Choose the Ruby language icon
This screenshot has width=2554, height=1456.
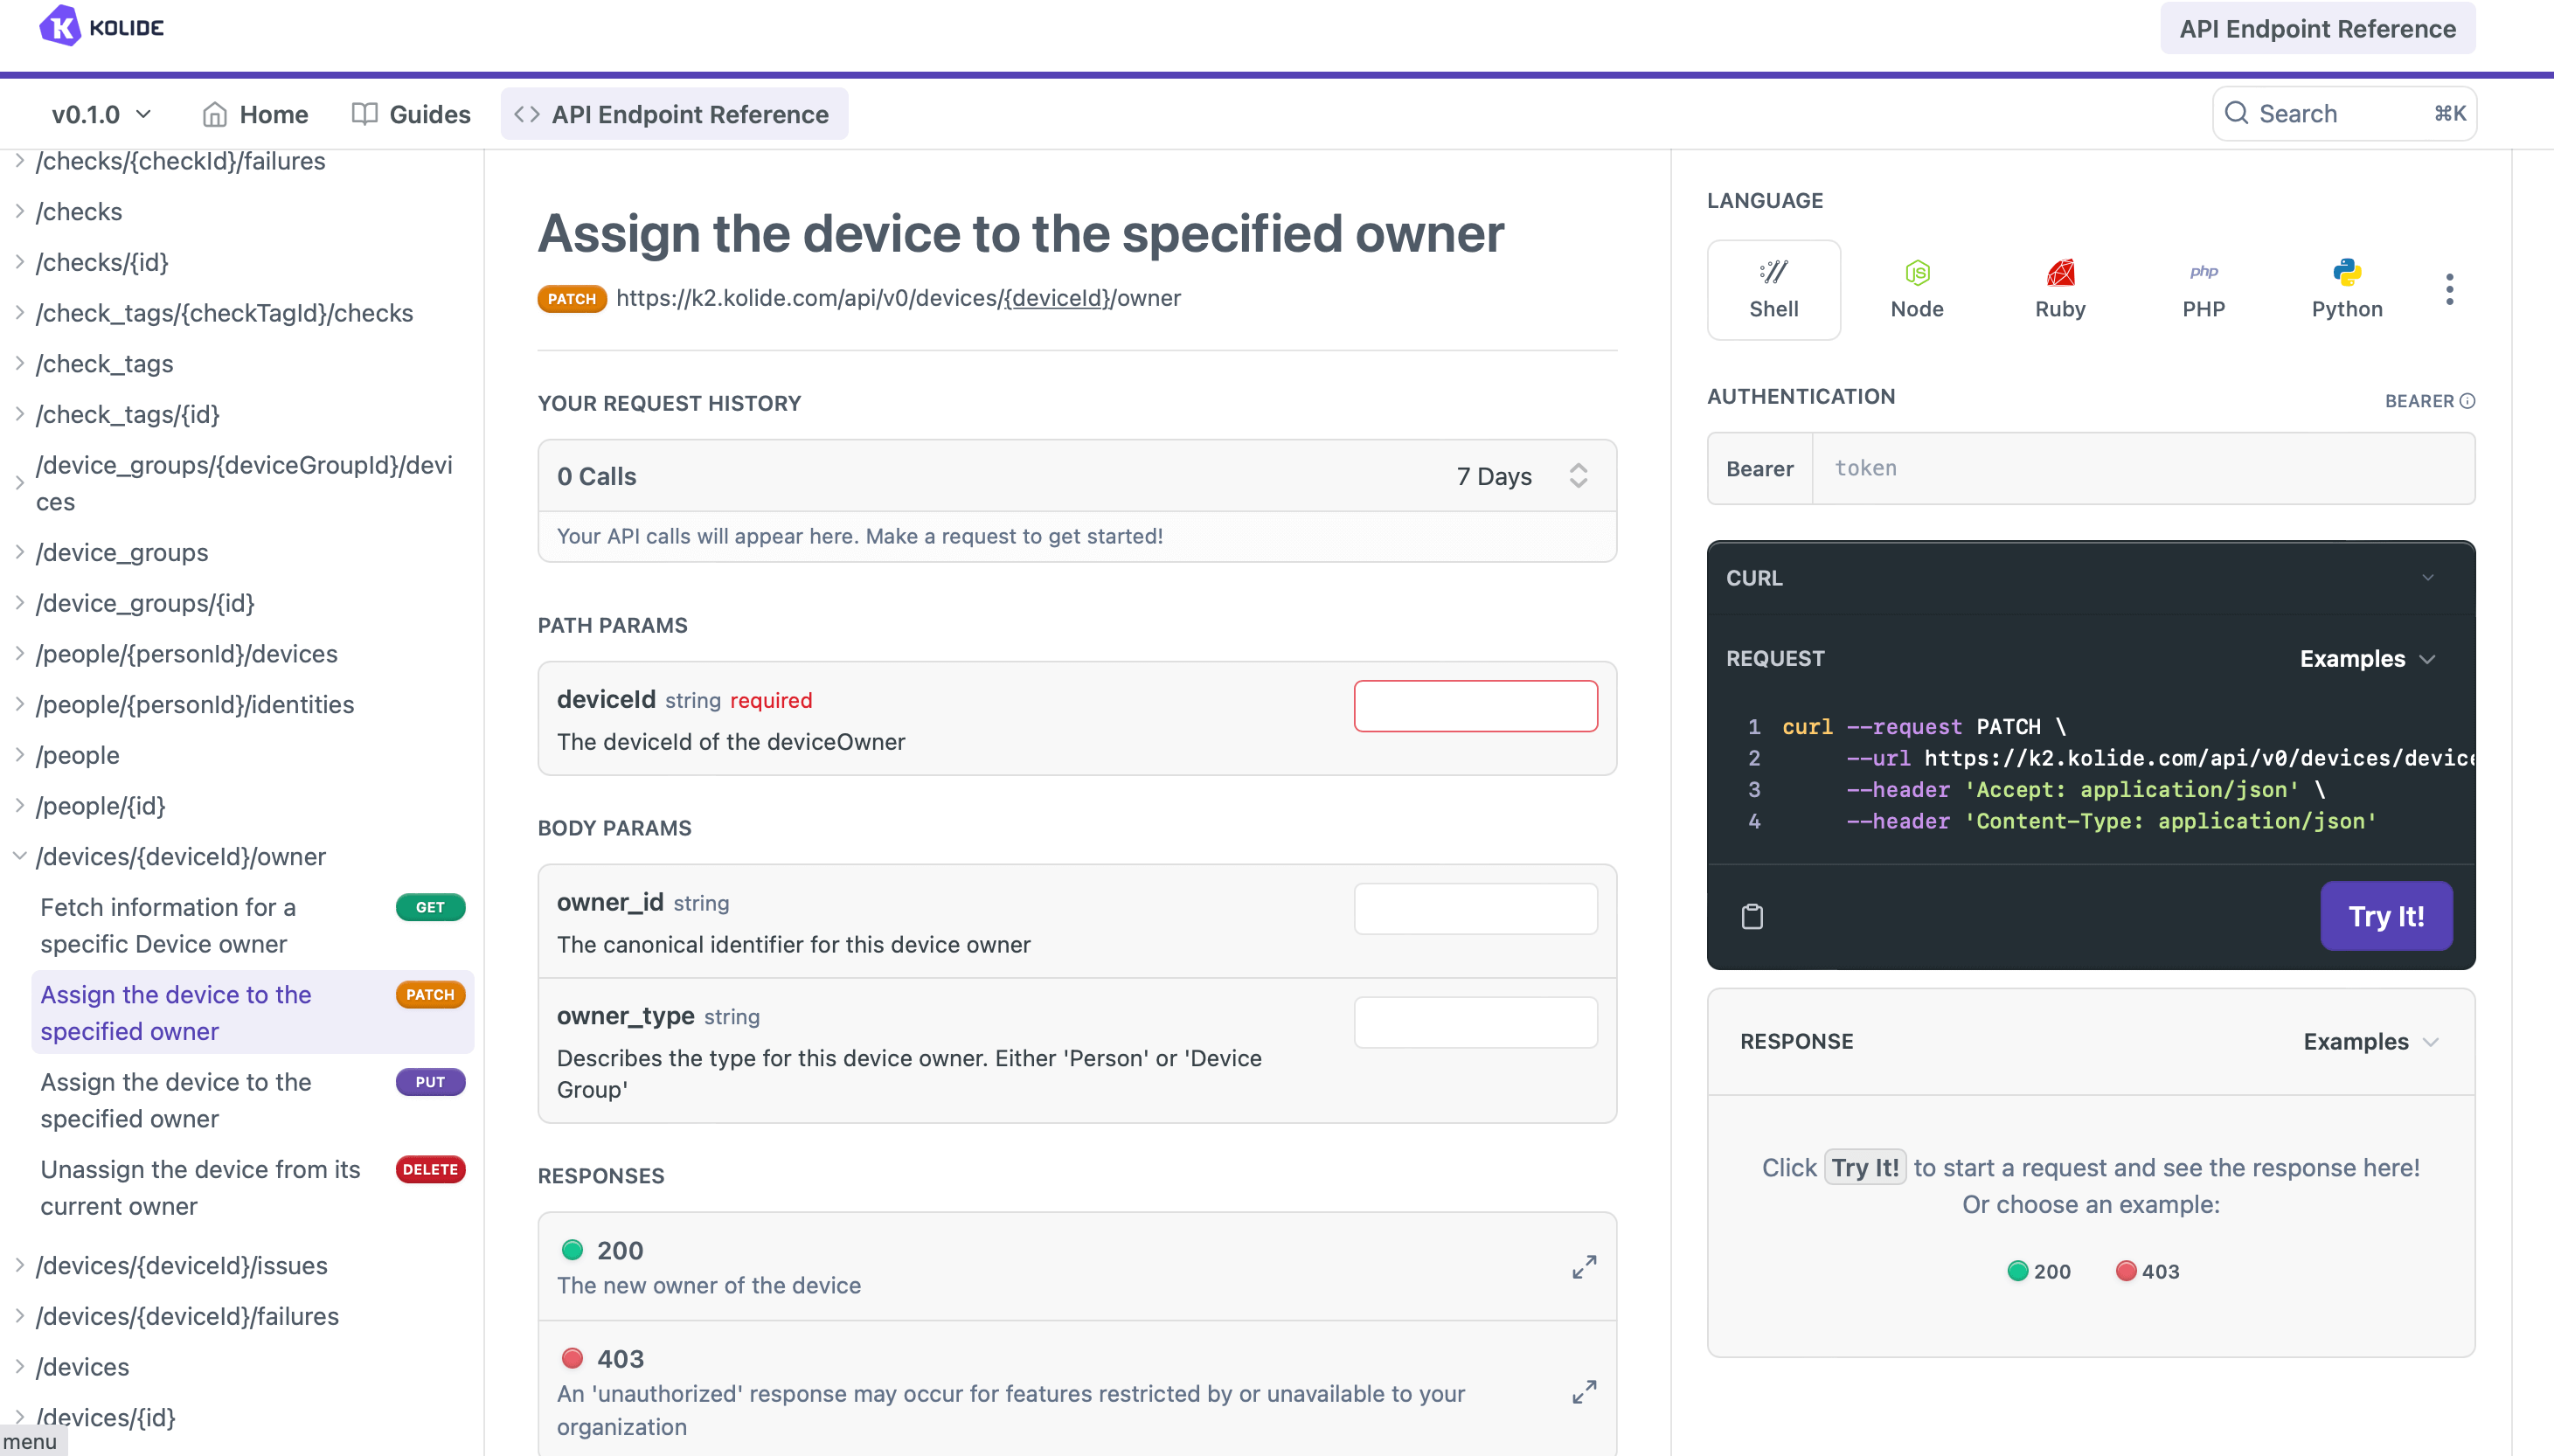pos(2059,289)
